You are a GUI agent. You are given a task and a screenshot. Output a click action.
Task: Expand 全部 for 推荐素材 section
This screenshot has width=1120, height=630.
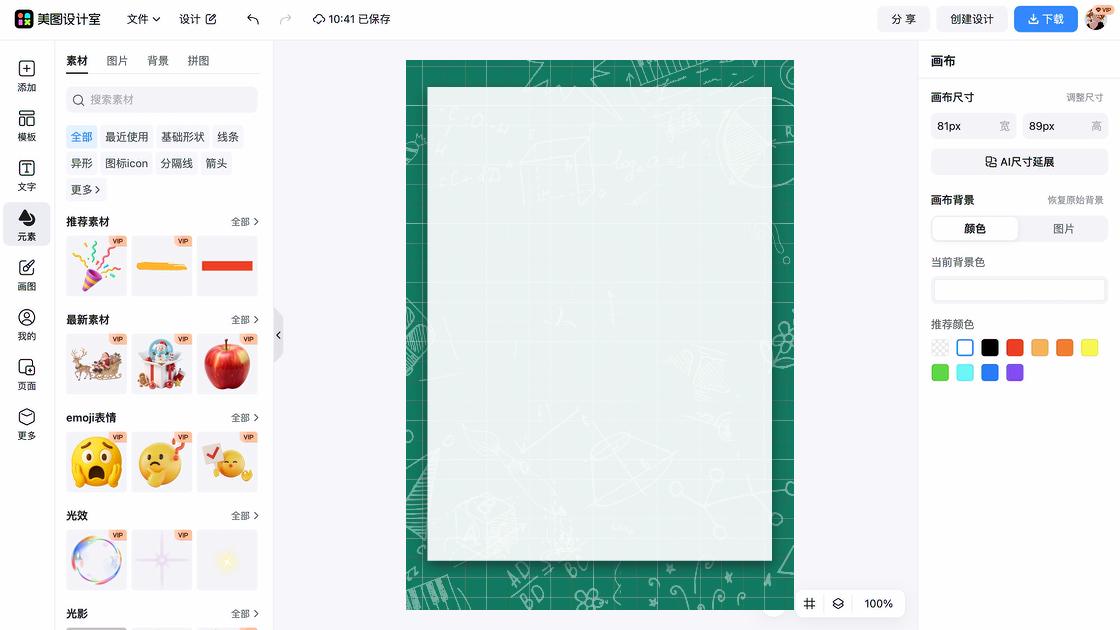[x=245, y=222]
